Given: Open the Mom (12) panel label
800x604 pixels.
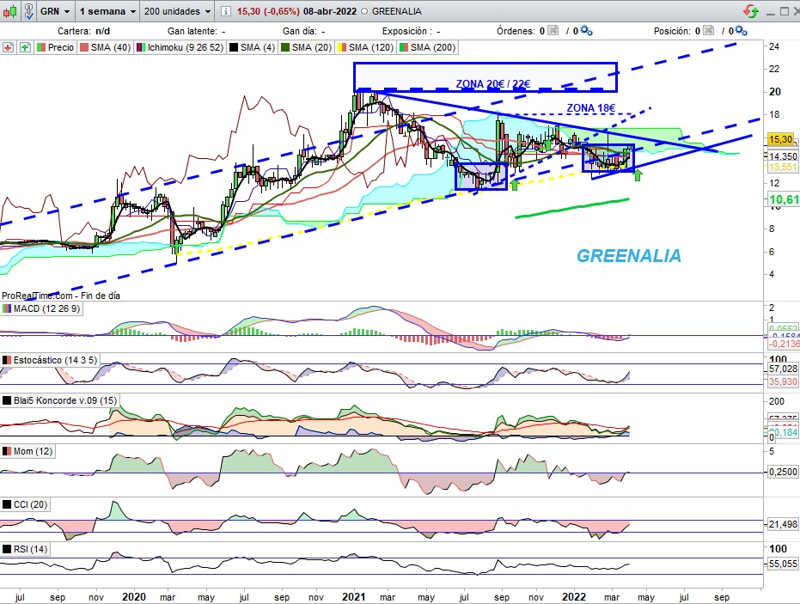Looking at the screenshot, I should 28,451.
